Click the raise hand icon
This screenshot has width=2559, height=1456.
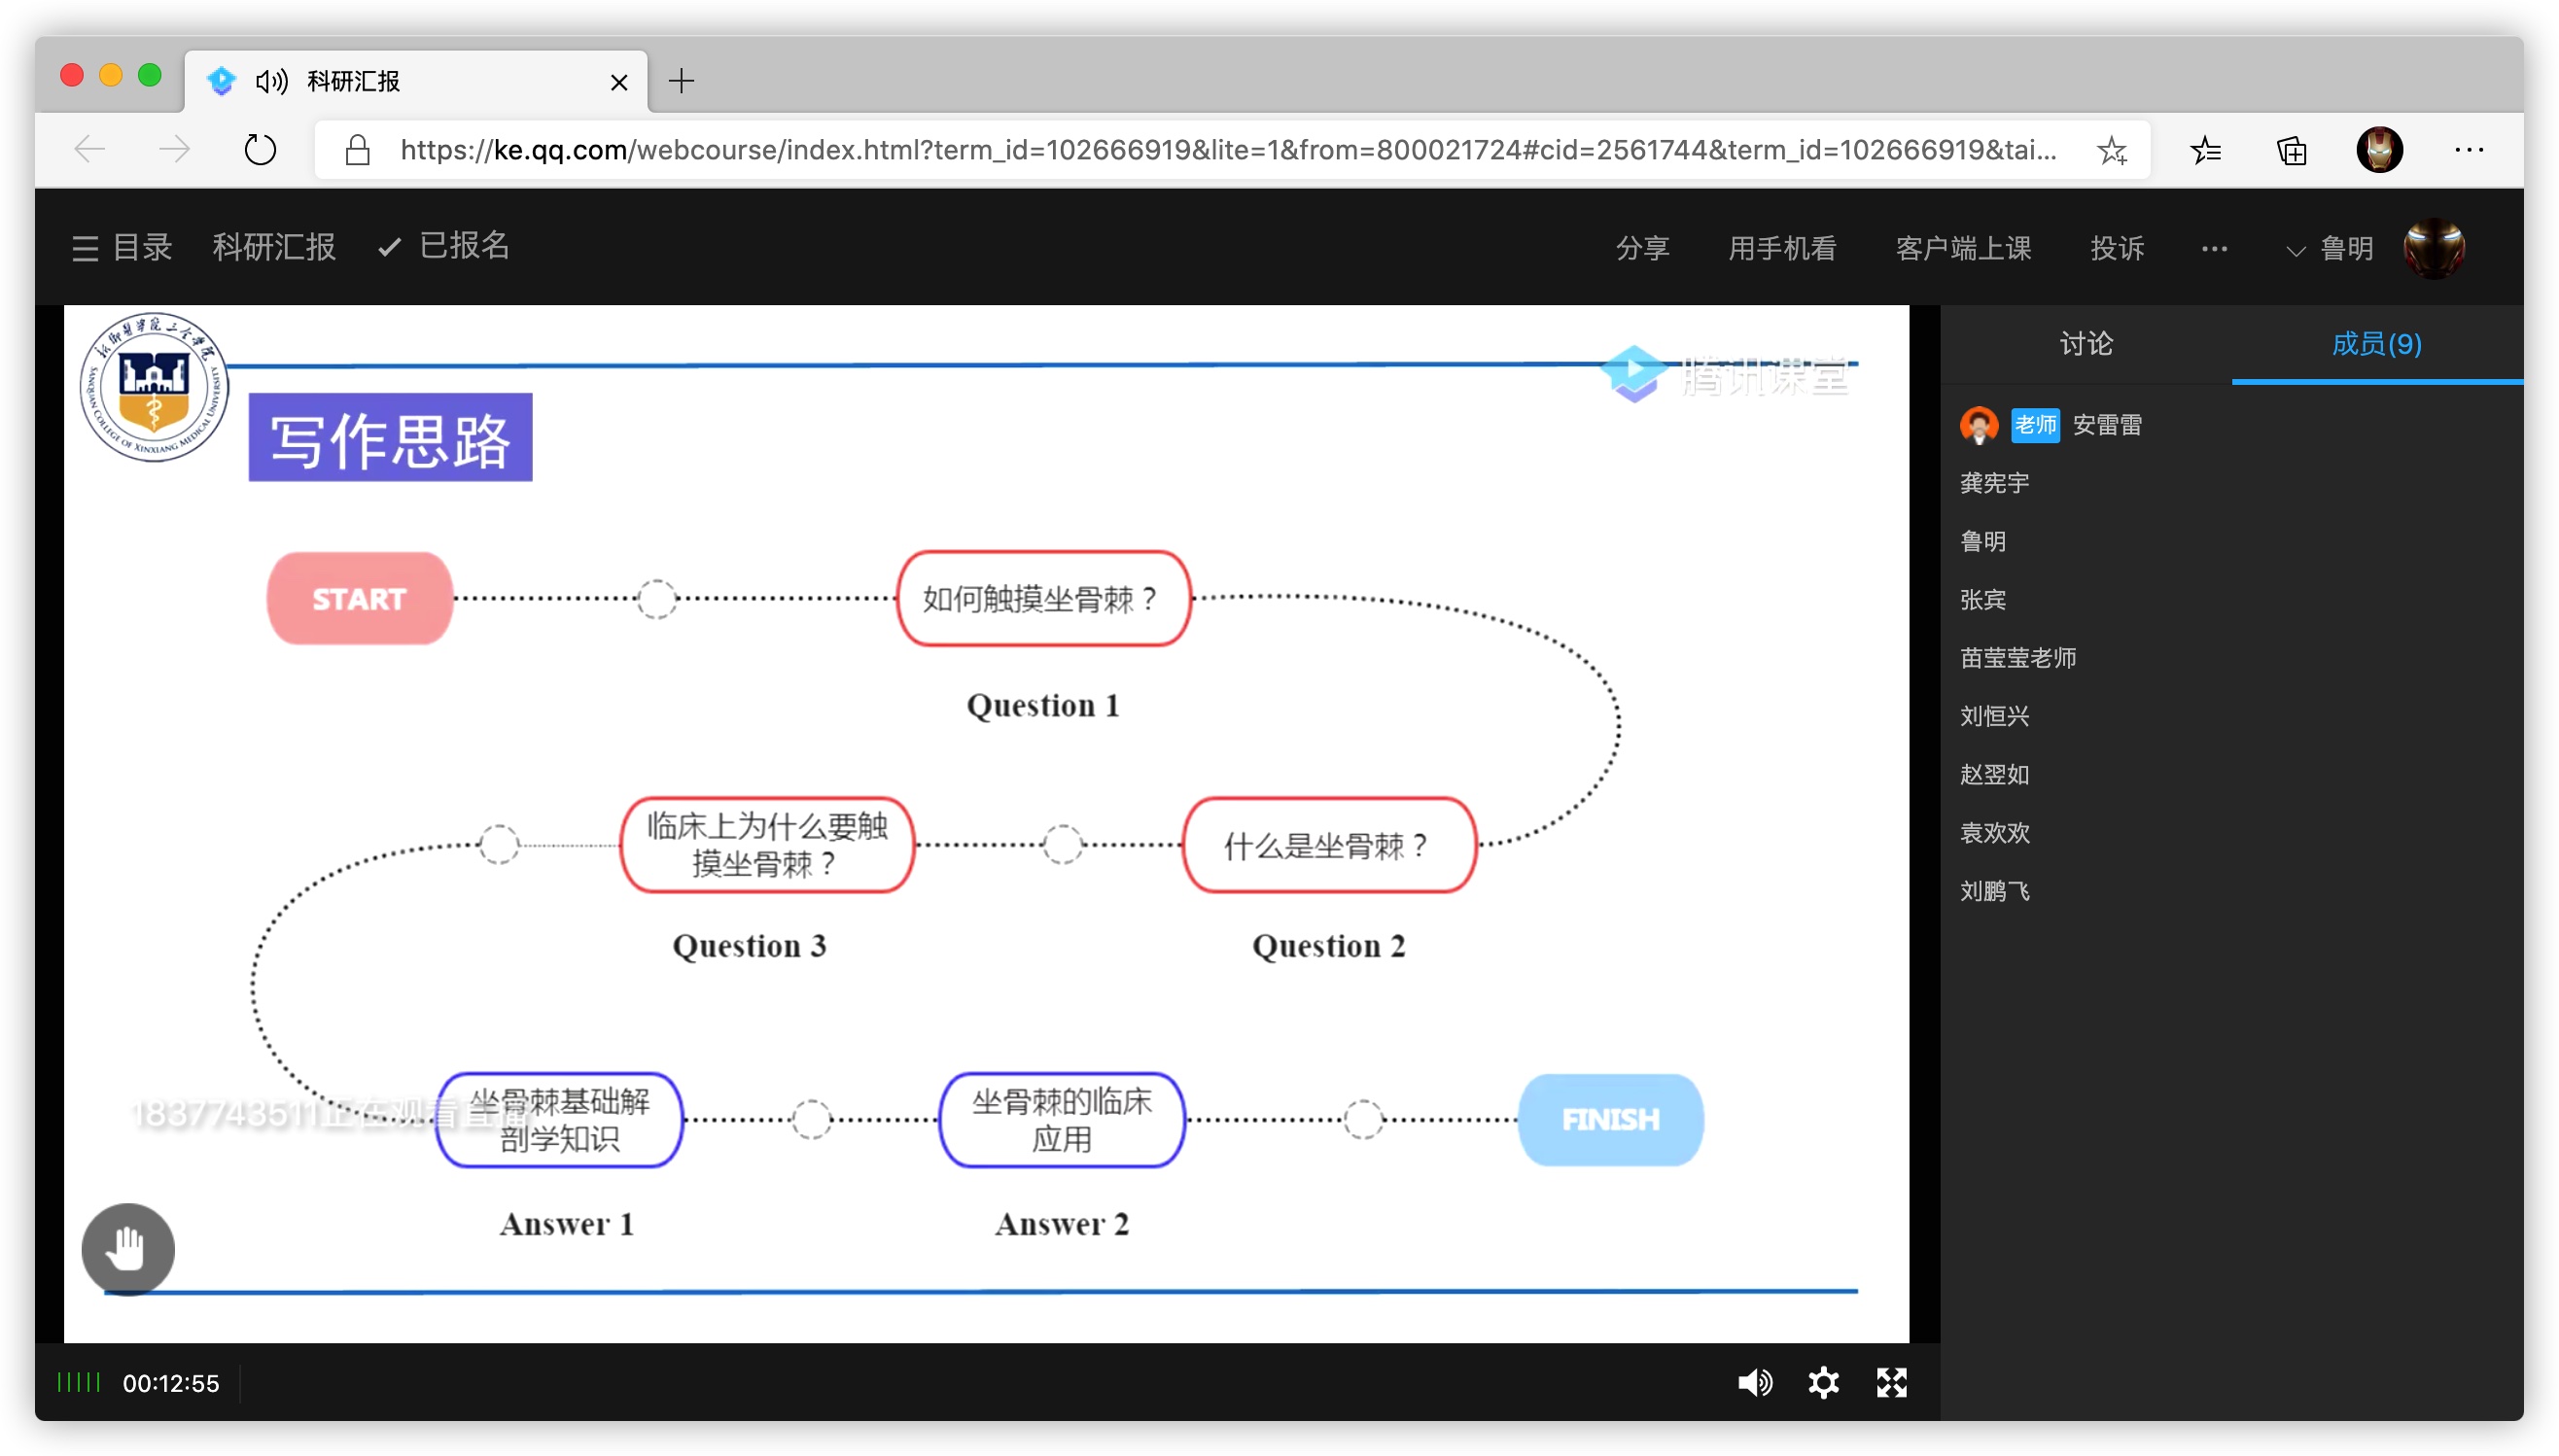[x=128, y=1249]
